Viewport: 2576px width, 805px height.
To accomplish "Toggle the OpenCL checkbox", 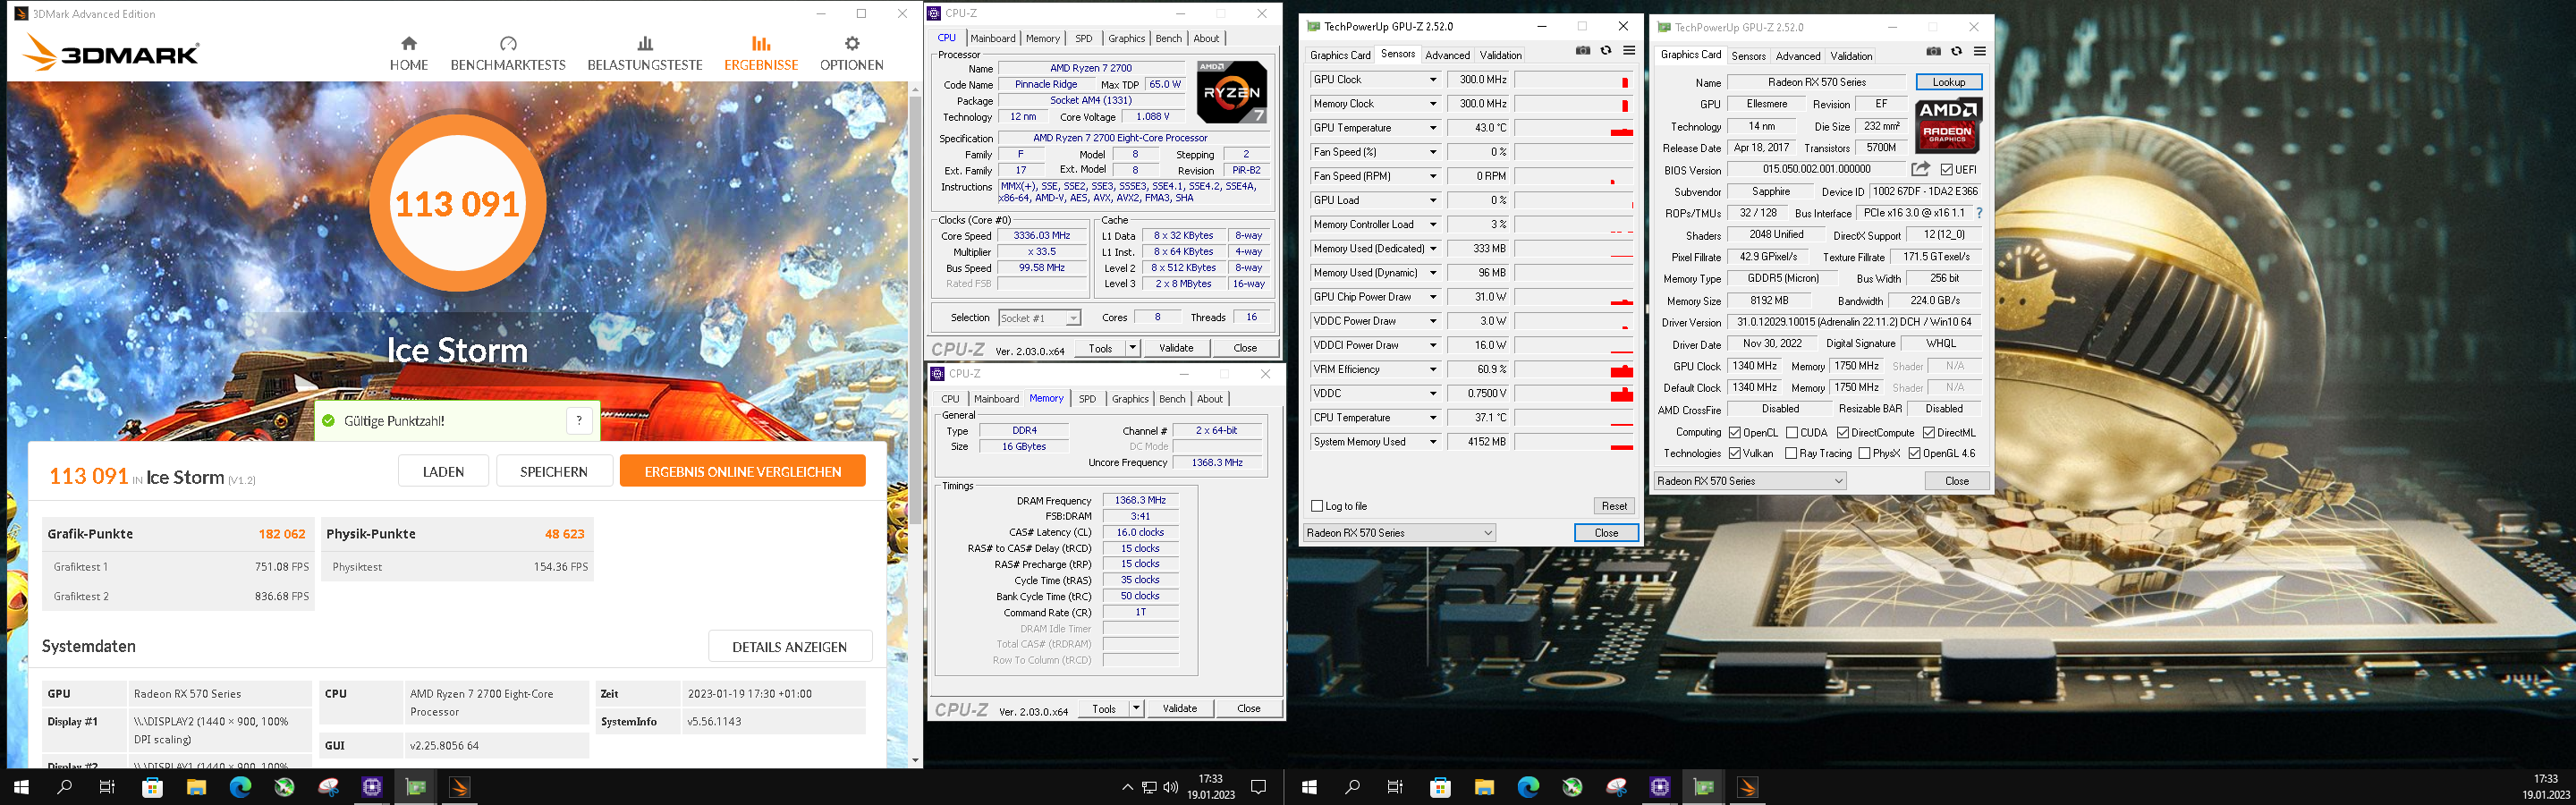I will pos(1735,433).
